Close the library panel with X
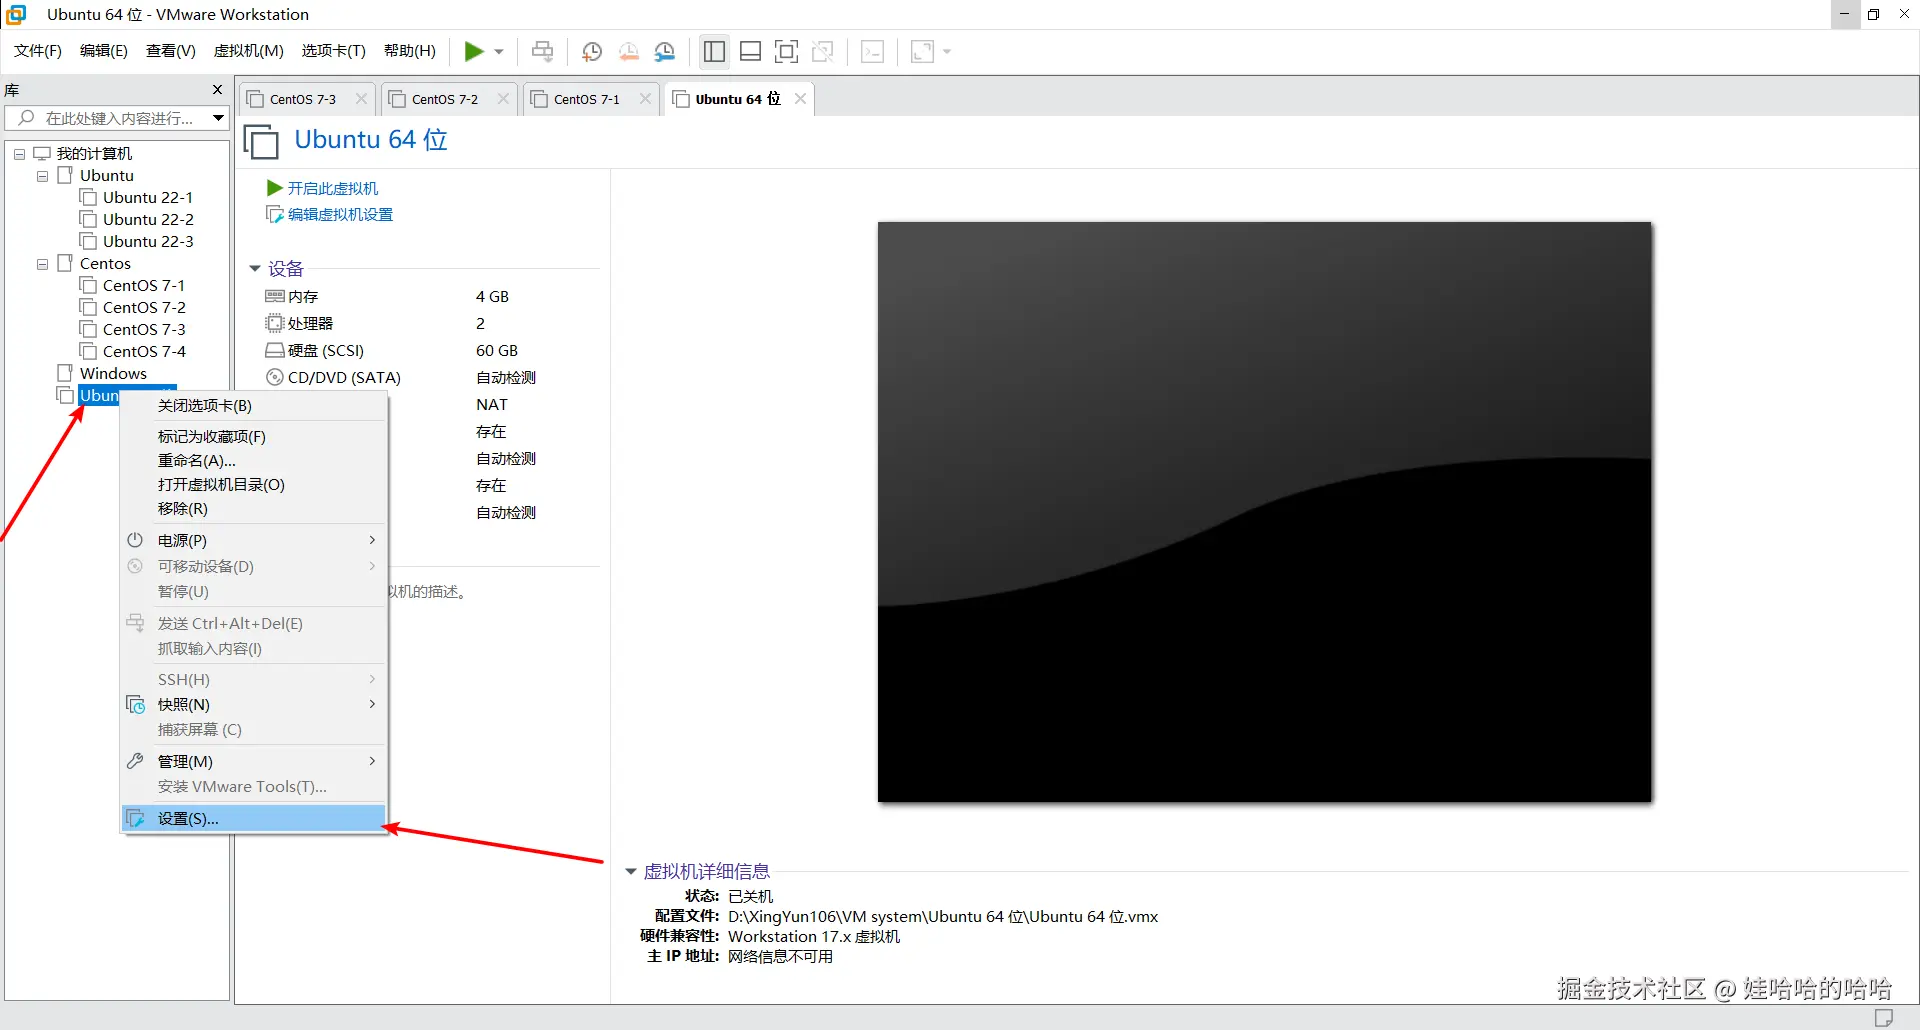The width and height of the screenshot is (1920, 1030). (x=217, y=90)
